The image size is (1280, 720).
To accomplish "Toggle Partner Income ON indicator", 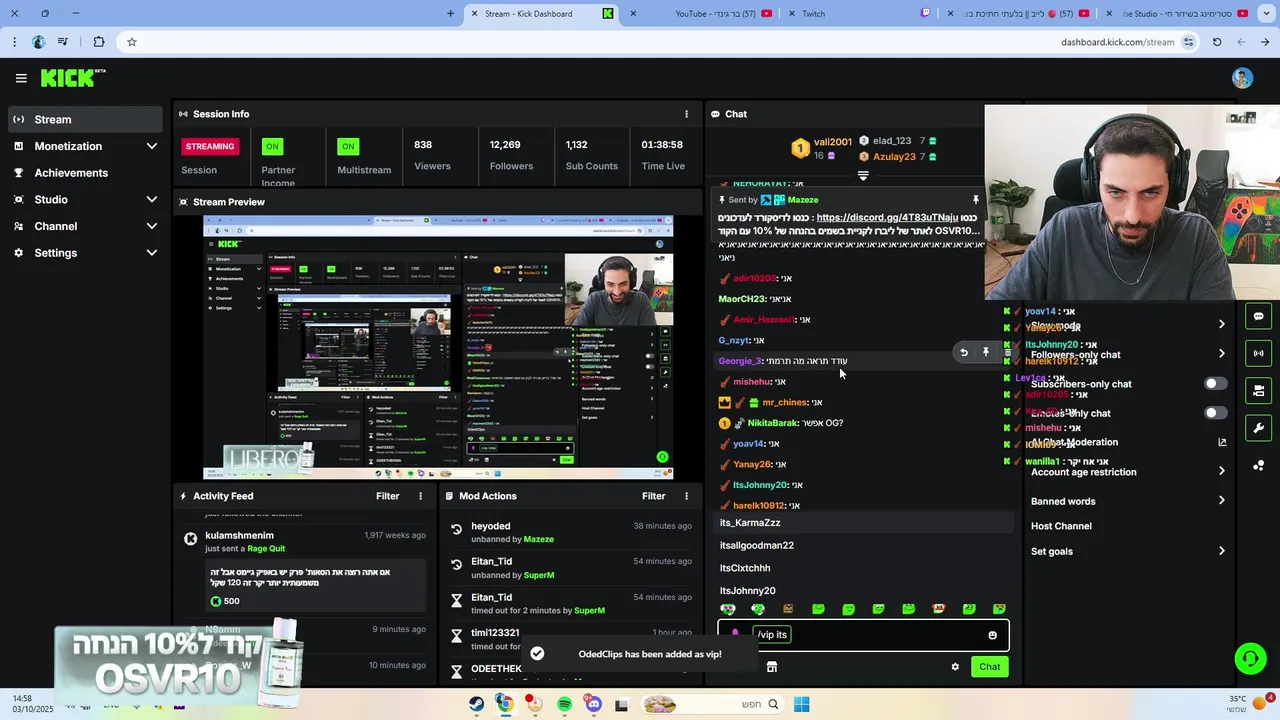I will pos(272,146).
